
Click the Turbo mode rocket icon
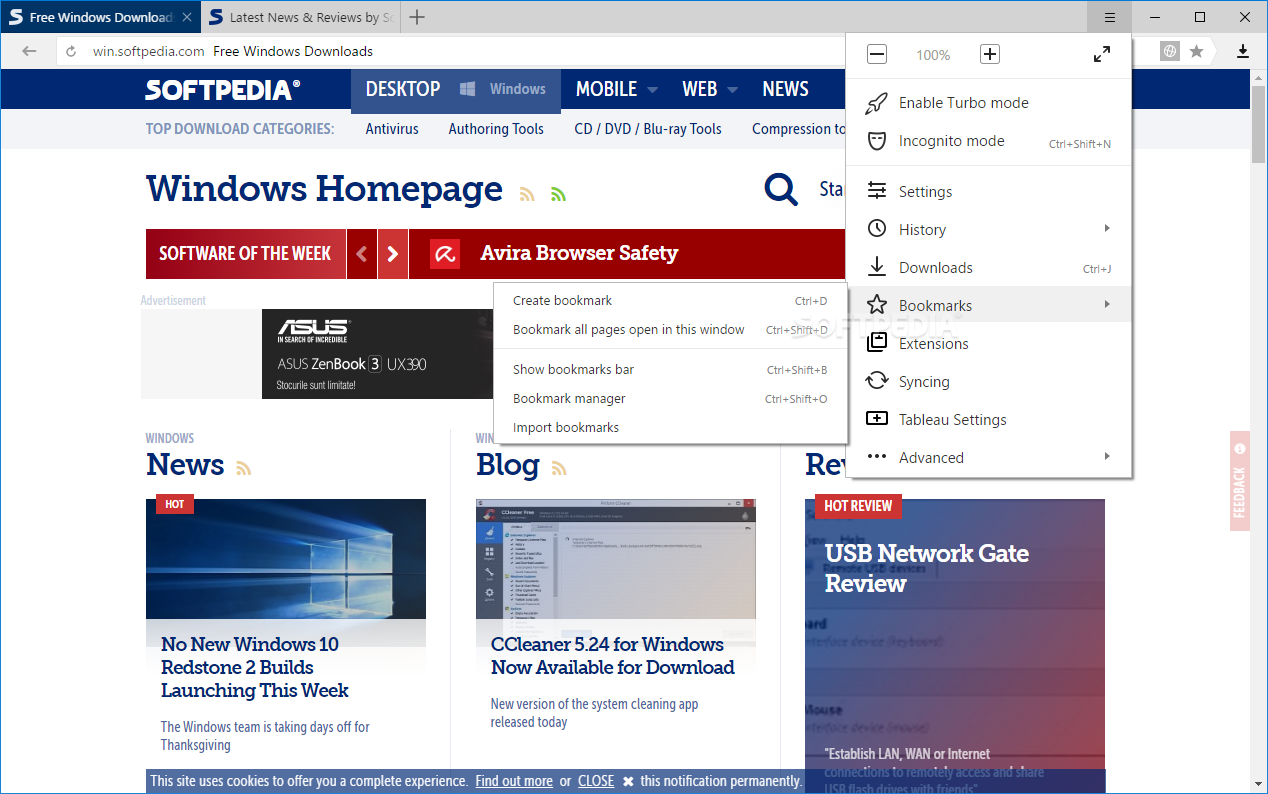tap(876, 103)
